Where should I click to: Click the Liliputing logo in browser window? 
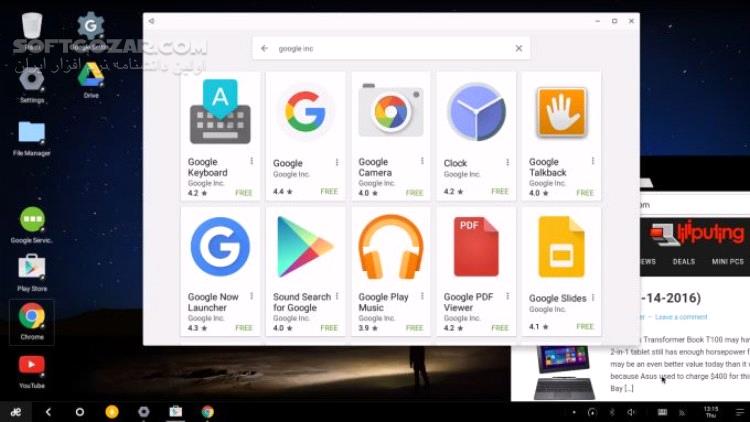tap(697, 233)
